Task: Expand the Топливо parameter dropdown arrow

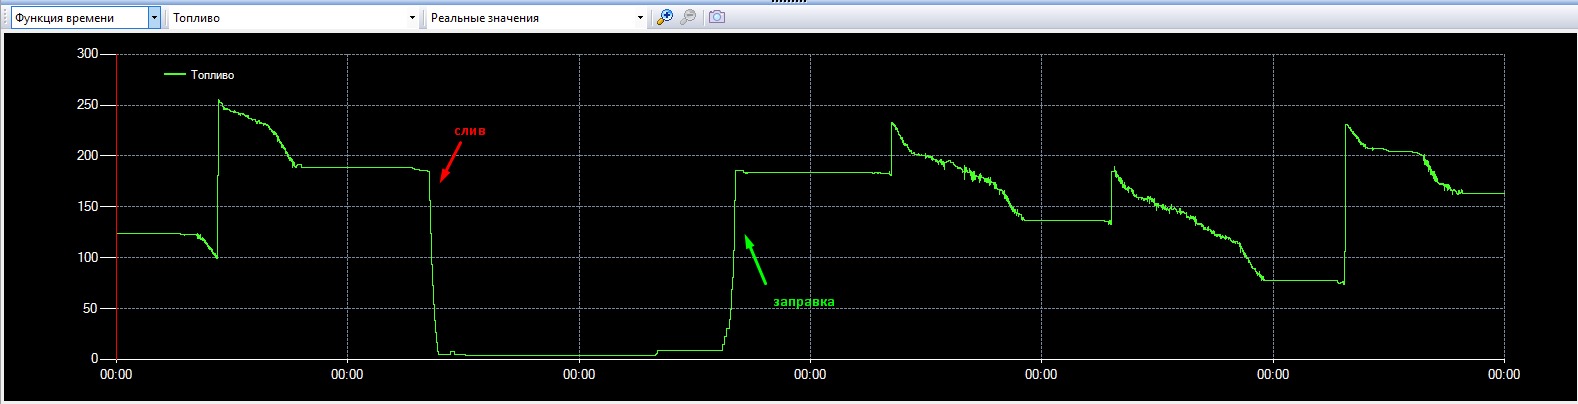Action: [x=412, y=18]
